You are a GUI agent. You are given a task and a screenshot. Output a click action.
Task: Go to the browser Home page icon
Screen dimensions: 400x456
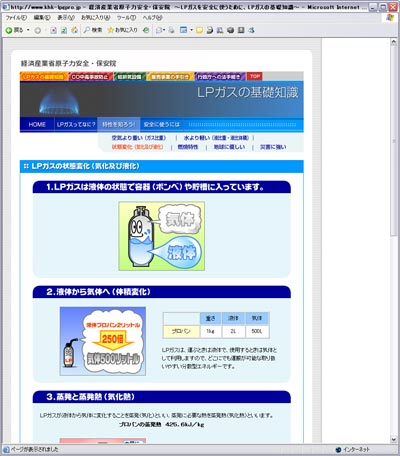[x=75, y=30]
